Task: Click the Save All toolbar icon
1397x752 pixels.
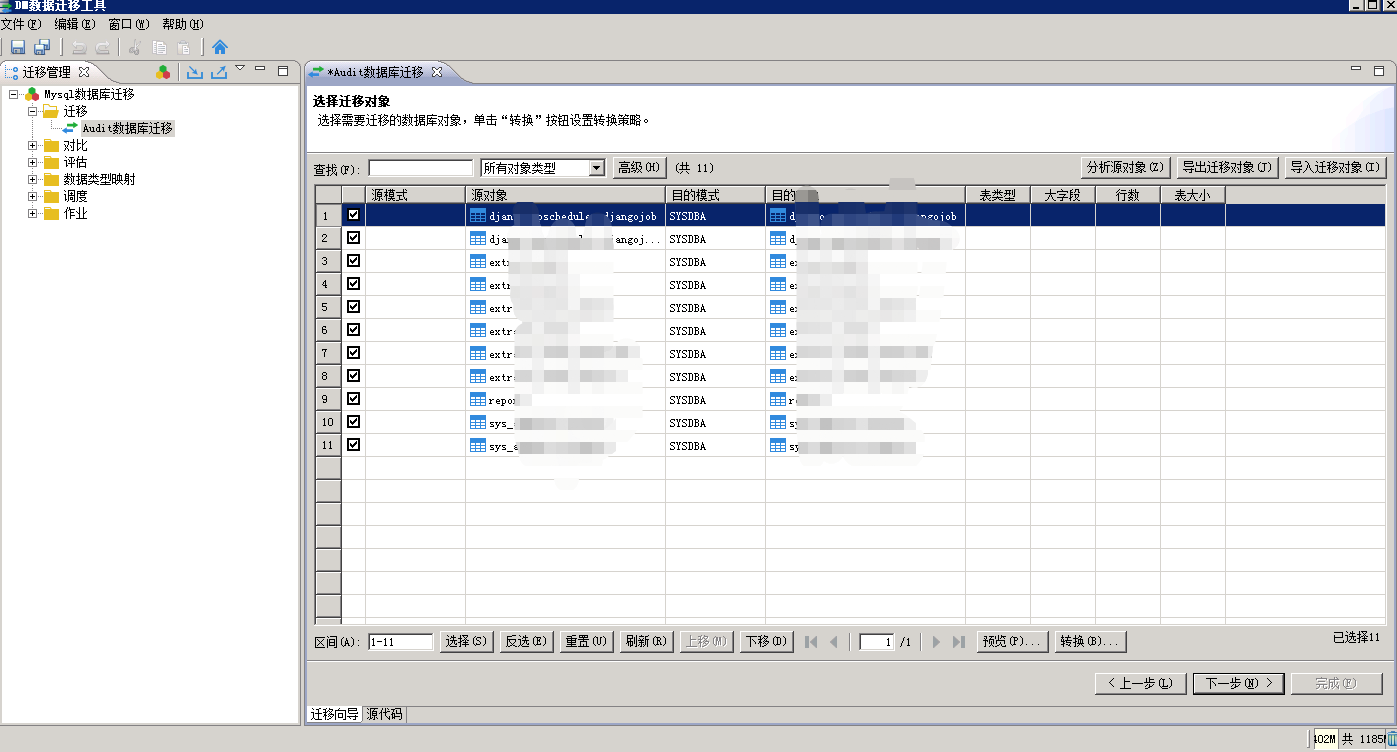Action: coord(42,47)
